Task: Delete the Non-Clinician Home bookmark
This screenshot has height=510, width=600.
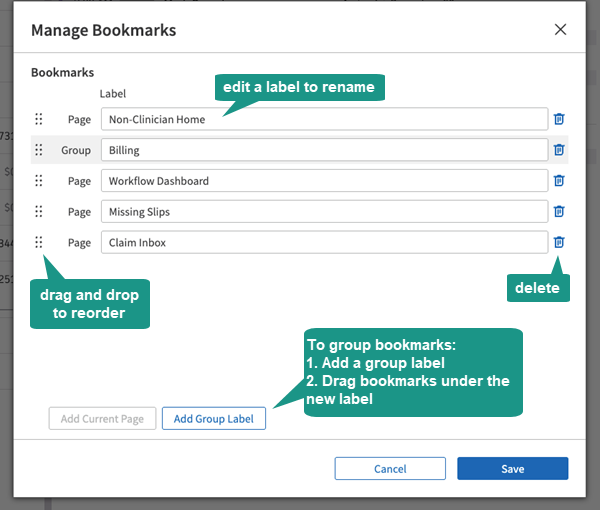Action: pyautogui.click(x=559, y=119)
